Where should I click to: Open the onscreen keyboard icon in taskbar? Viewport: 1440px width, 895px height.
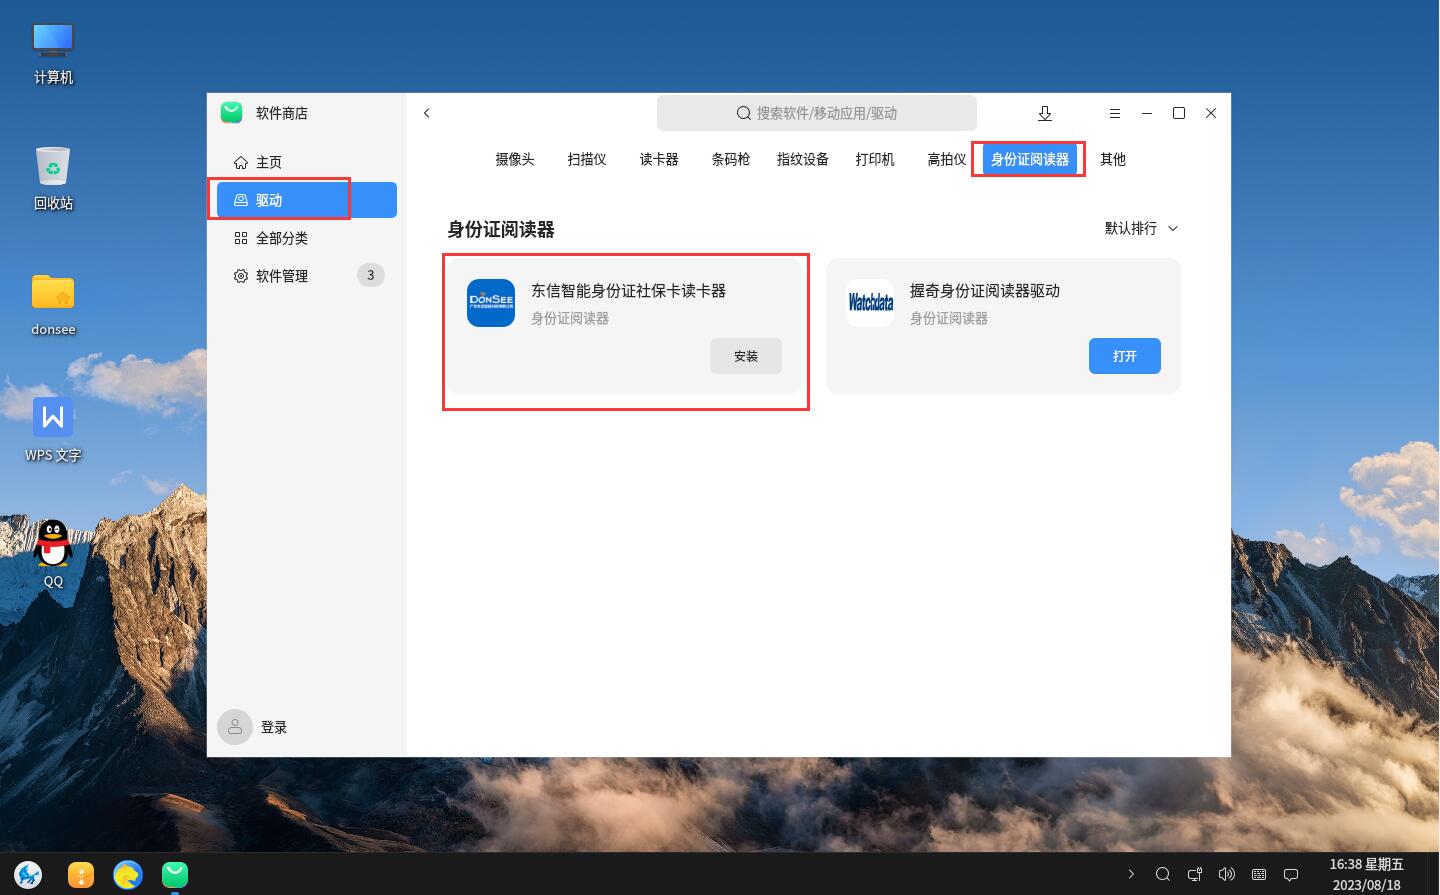(x=1259, y=874)
